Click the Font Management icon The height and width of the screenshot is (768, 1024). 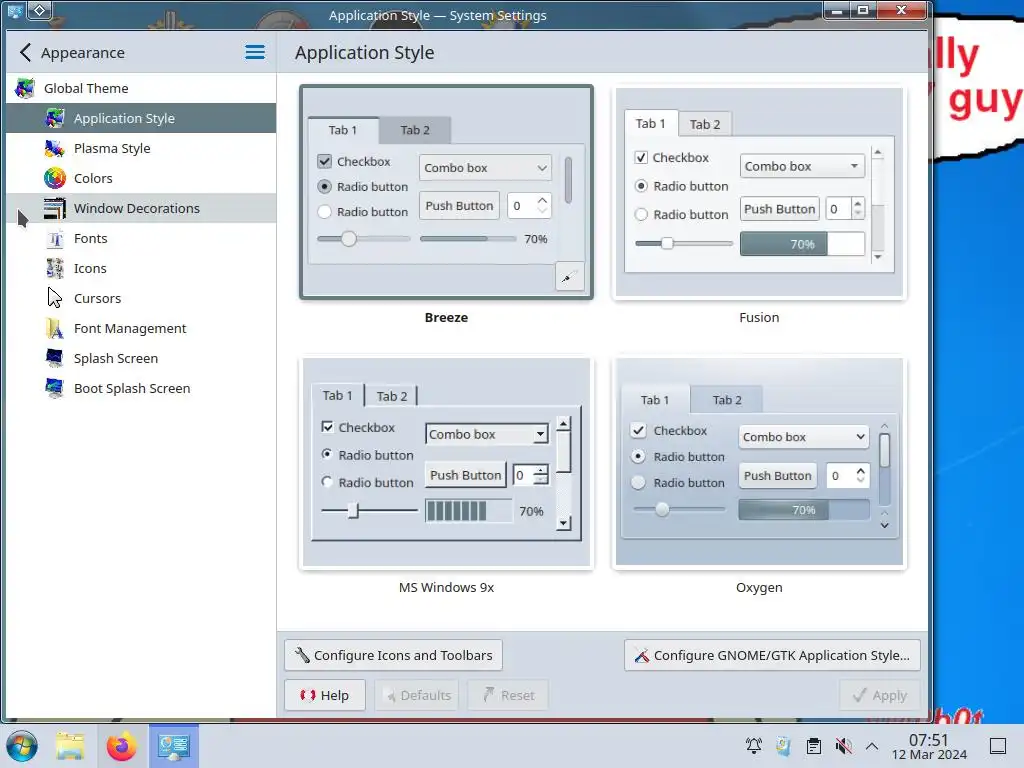[55, 328]
